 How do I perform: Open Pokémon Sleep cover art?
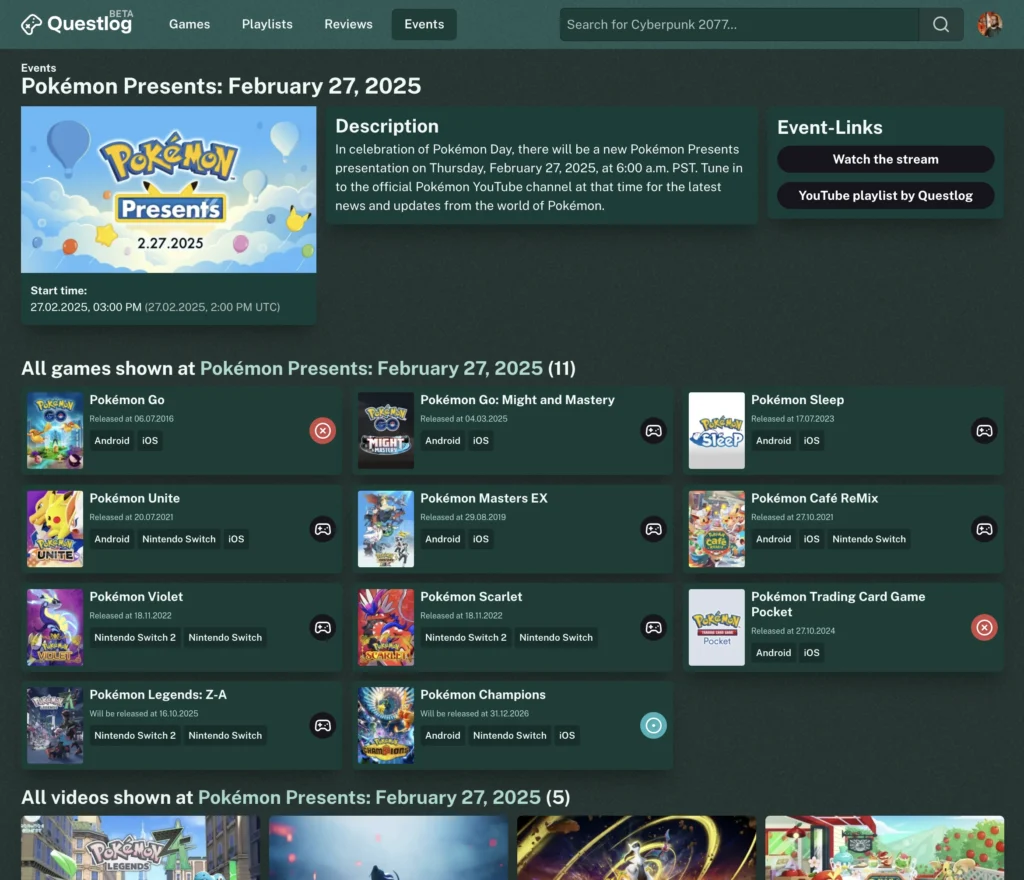[716, 430]
